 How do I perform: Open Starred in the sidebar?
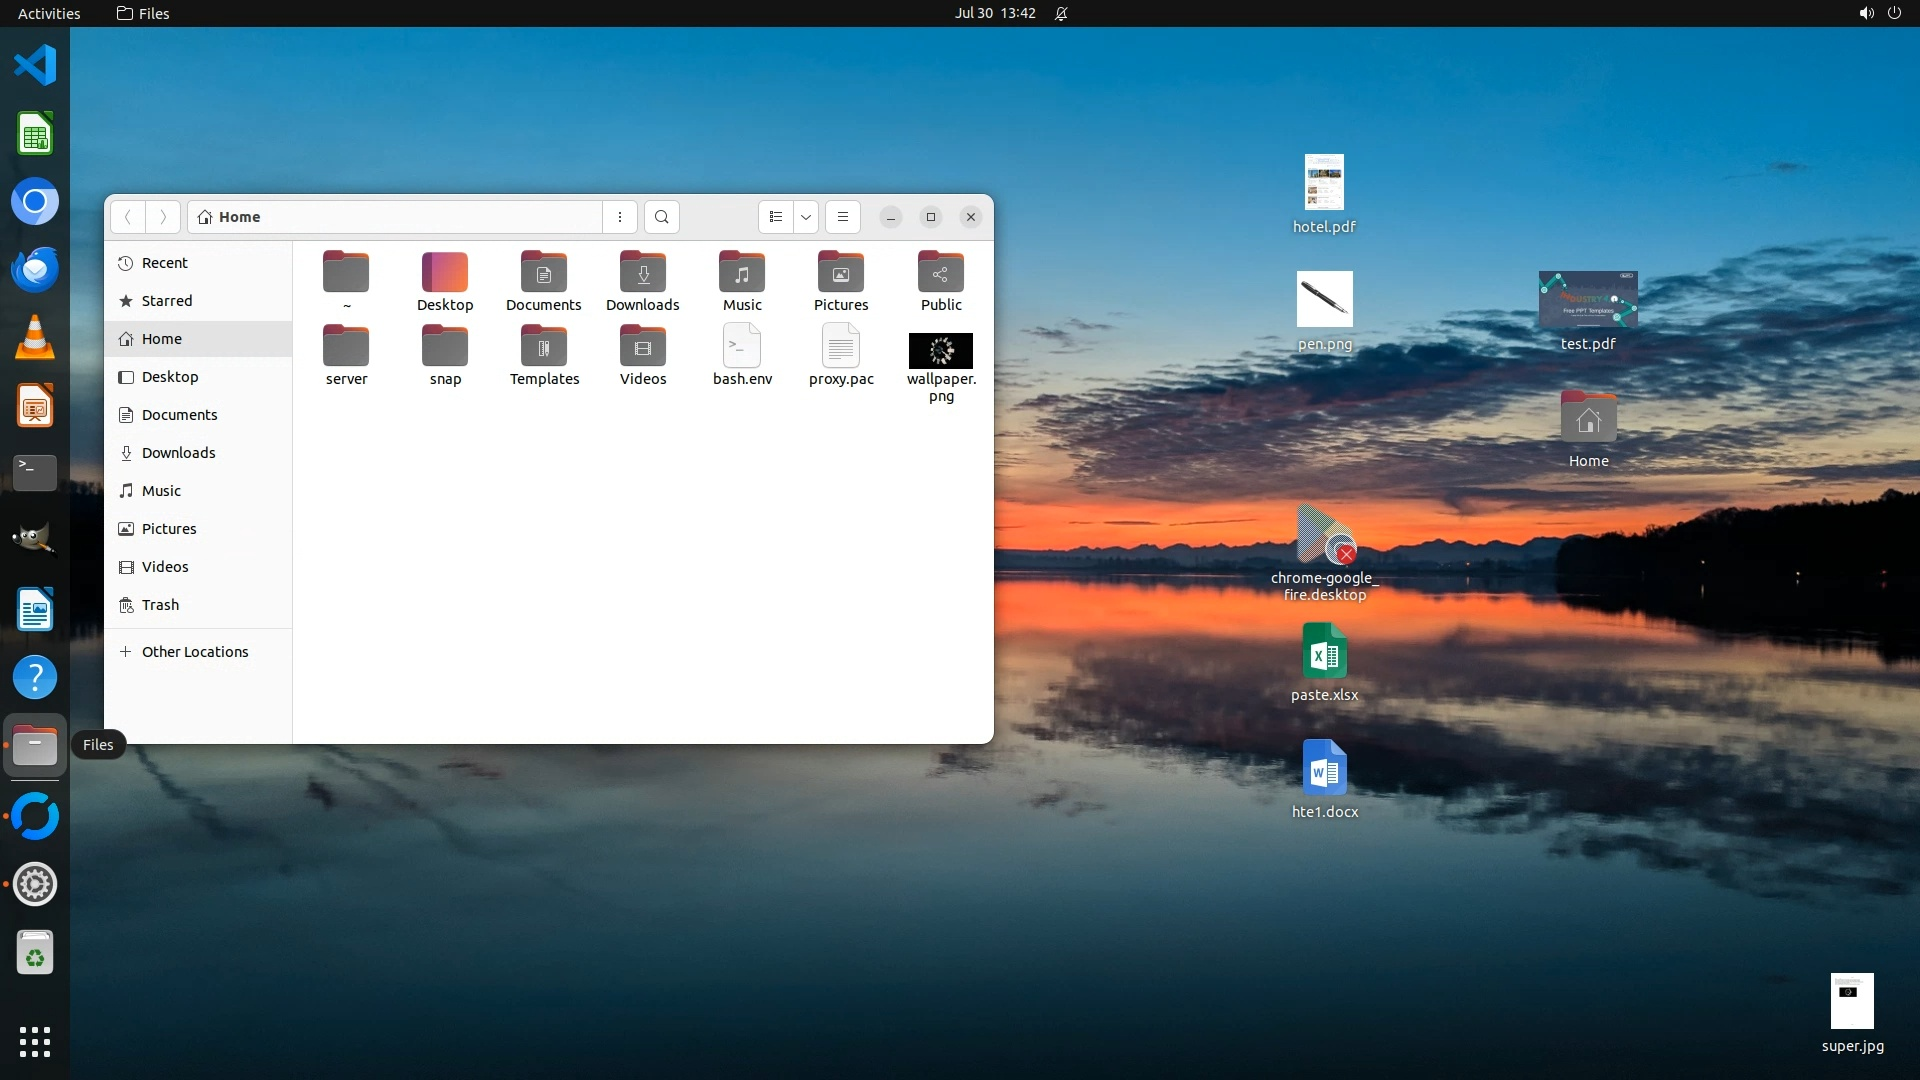point(166,301)
